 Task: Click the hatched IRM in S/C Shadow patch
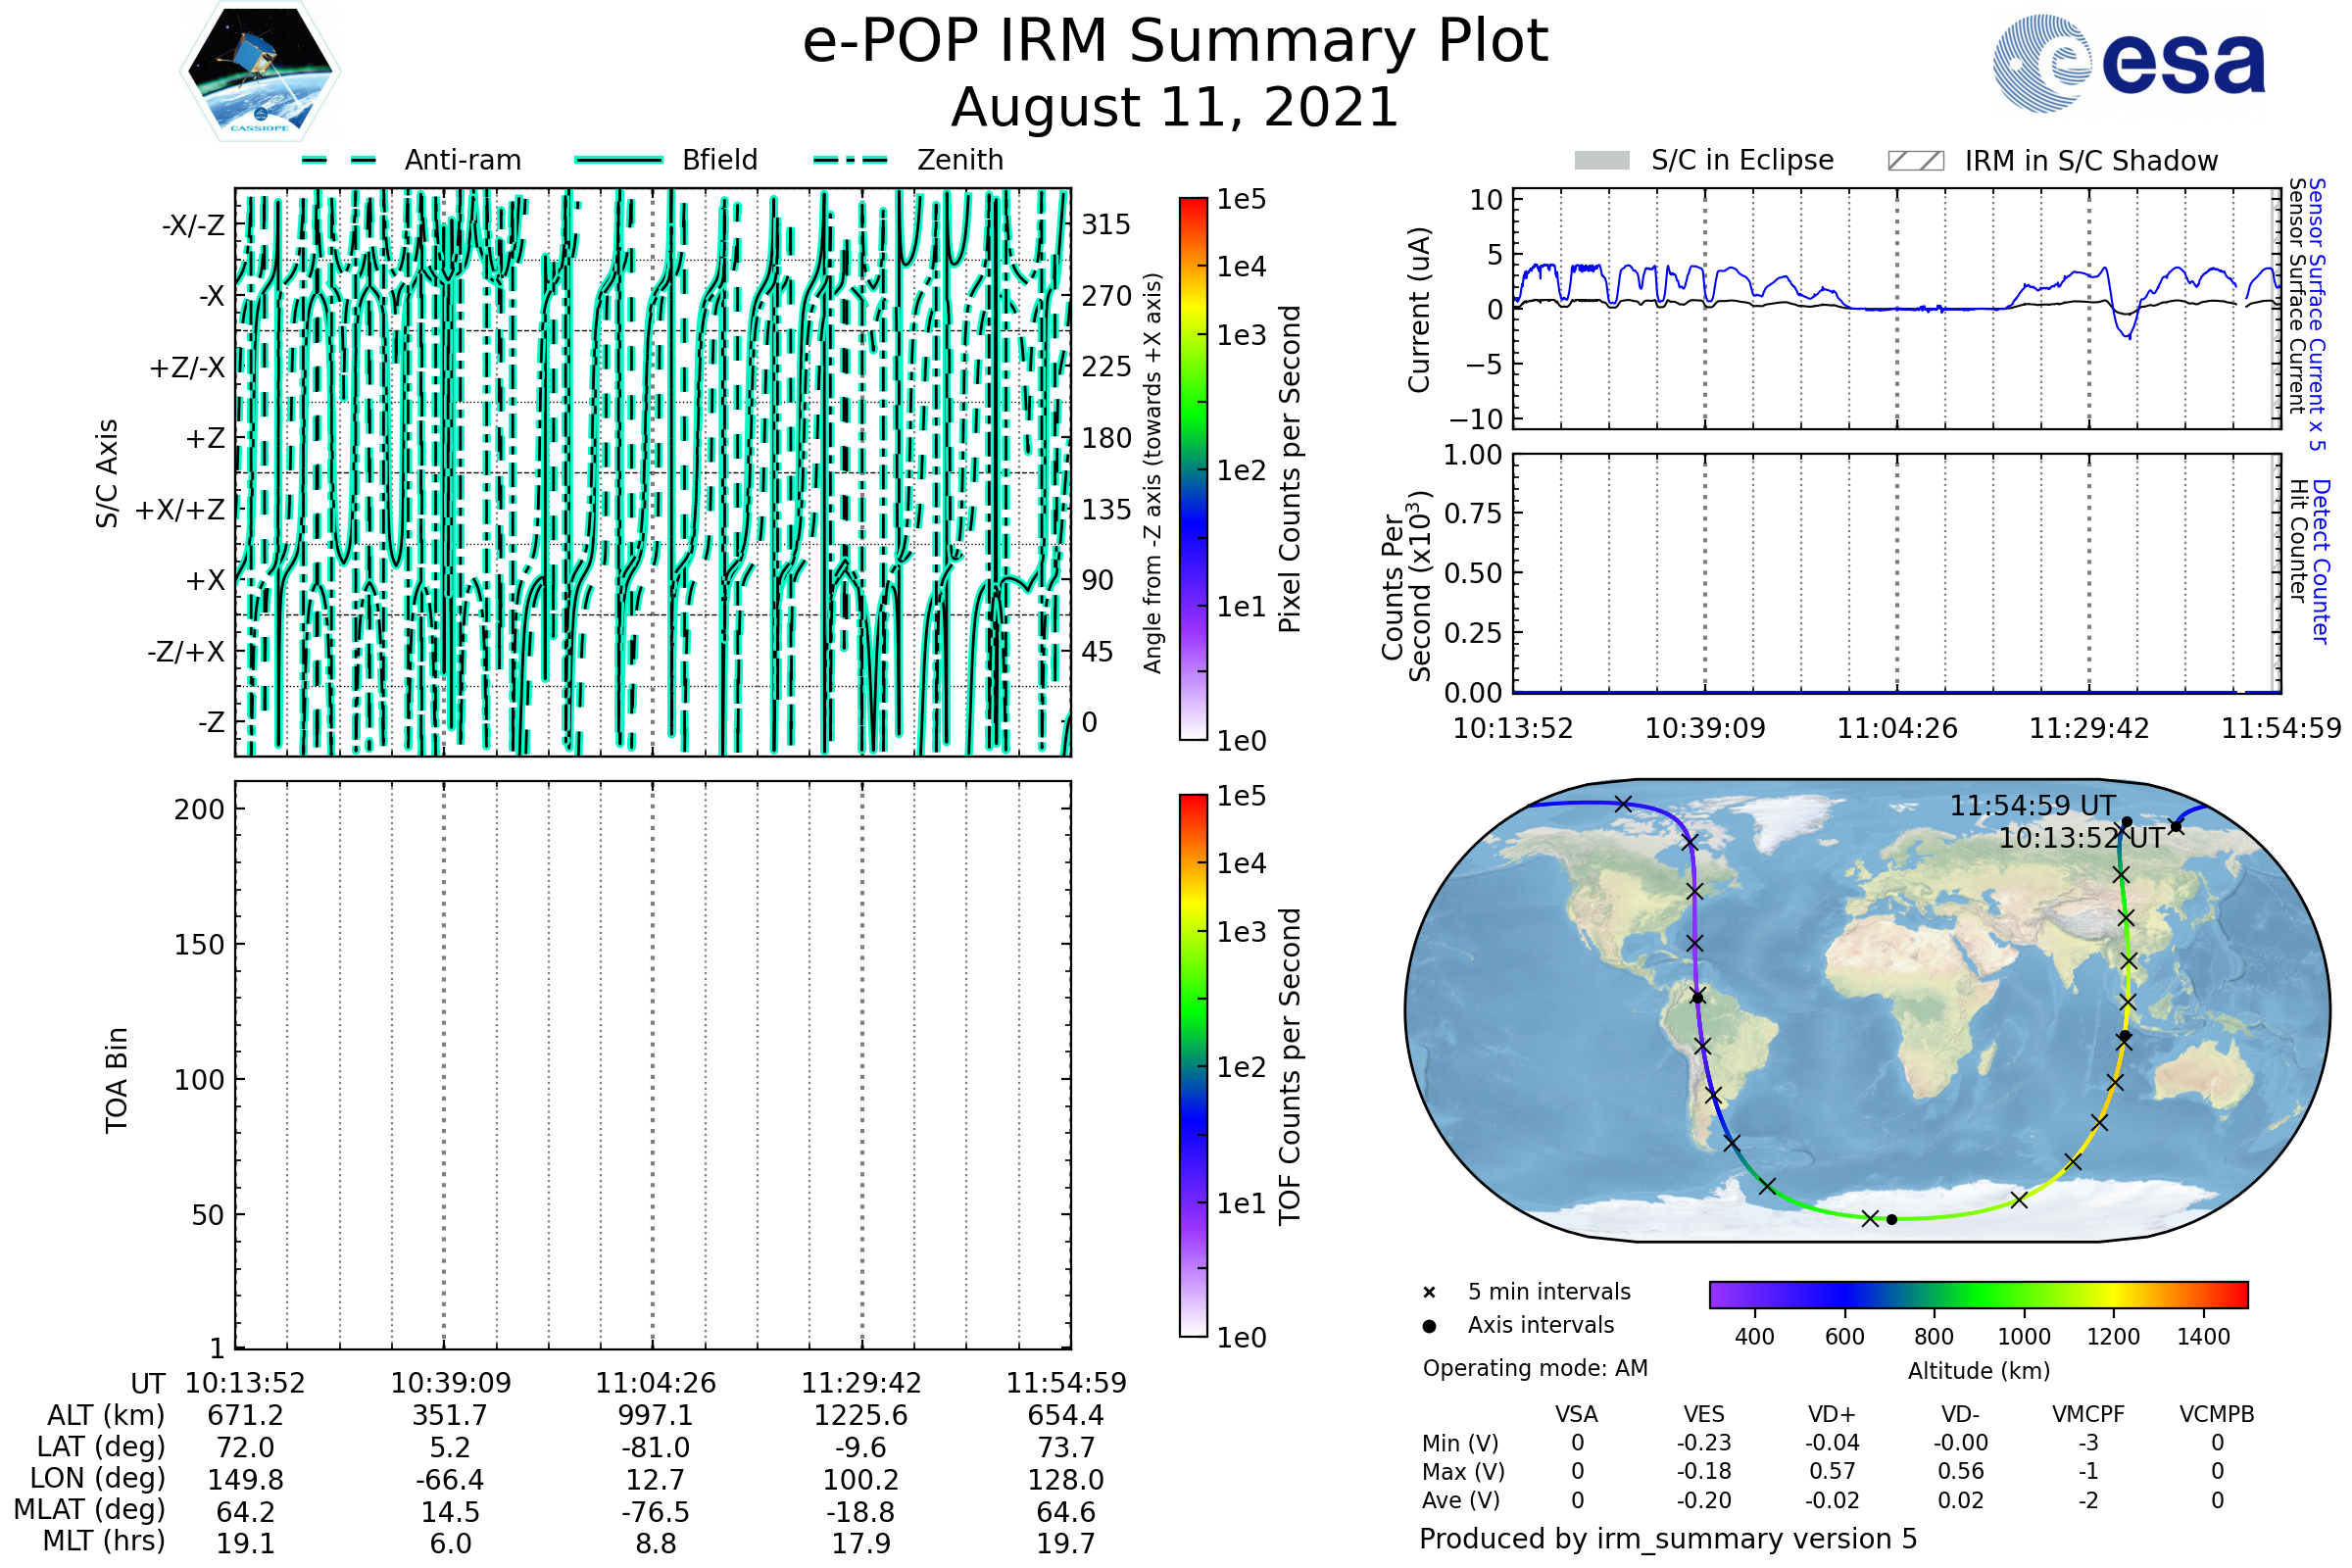(1915, 161)
